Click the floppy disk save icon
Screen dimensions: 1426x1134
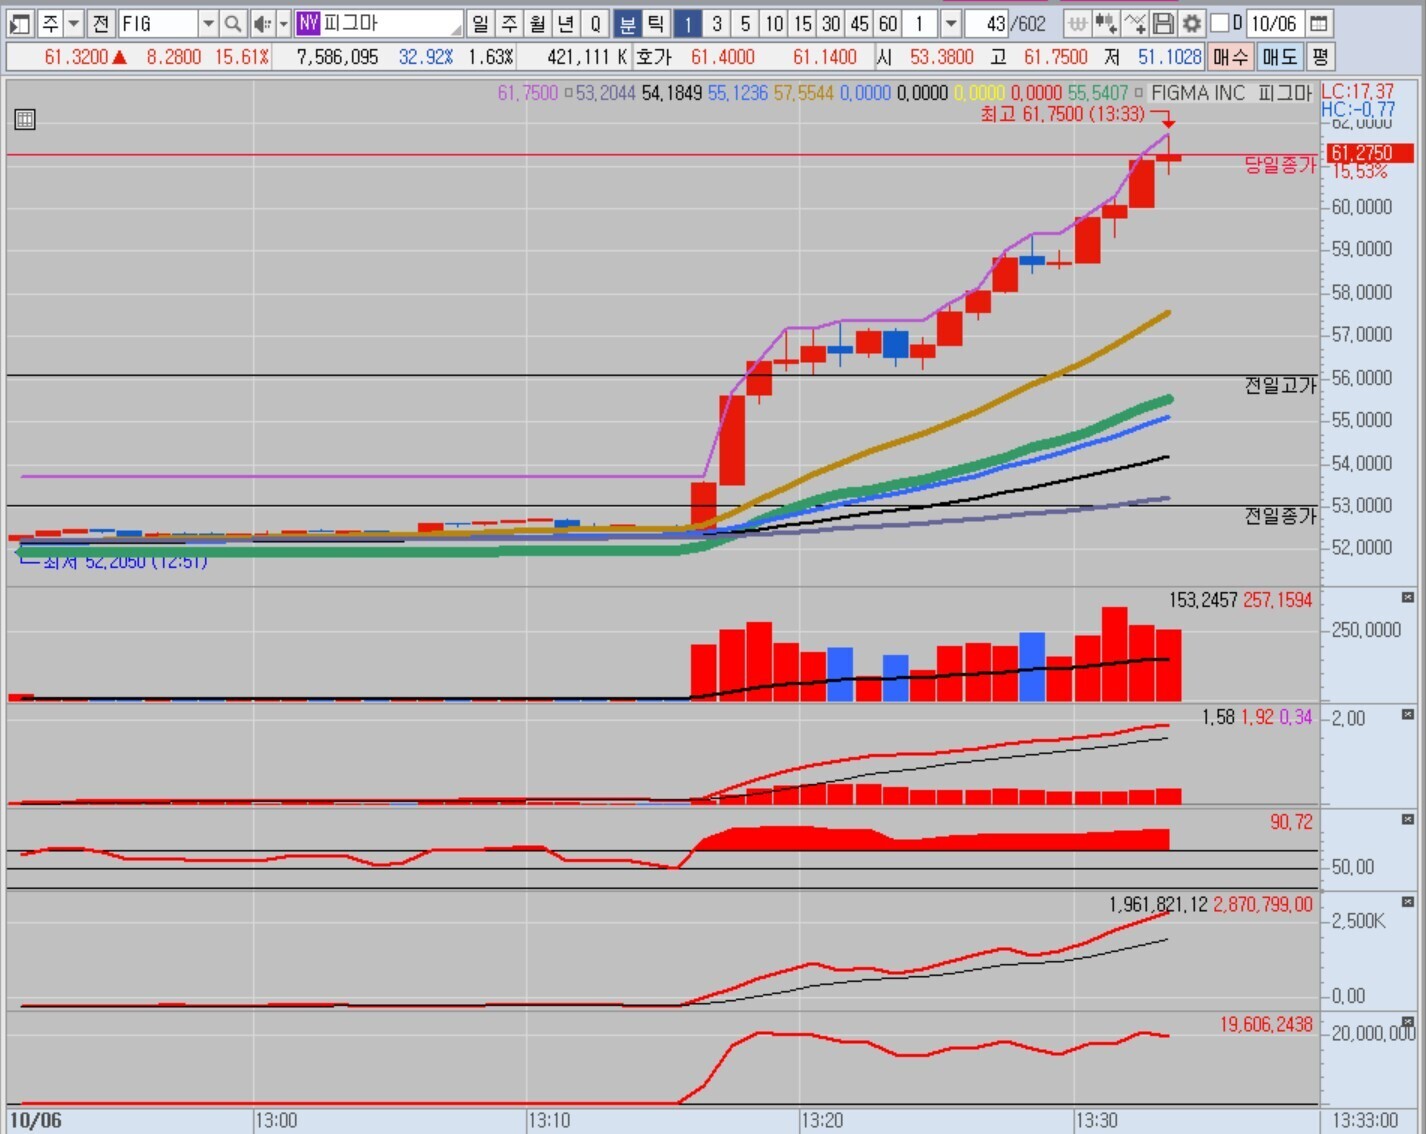(x=1163, y=23)
